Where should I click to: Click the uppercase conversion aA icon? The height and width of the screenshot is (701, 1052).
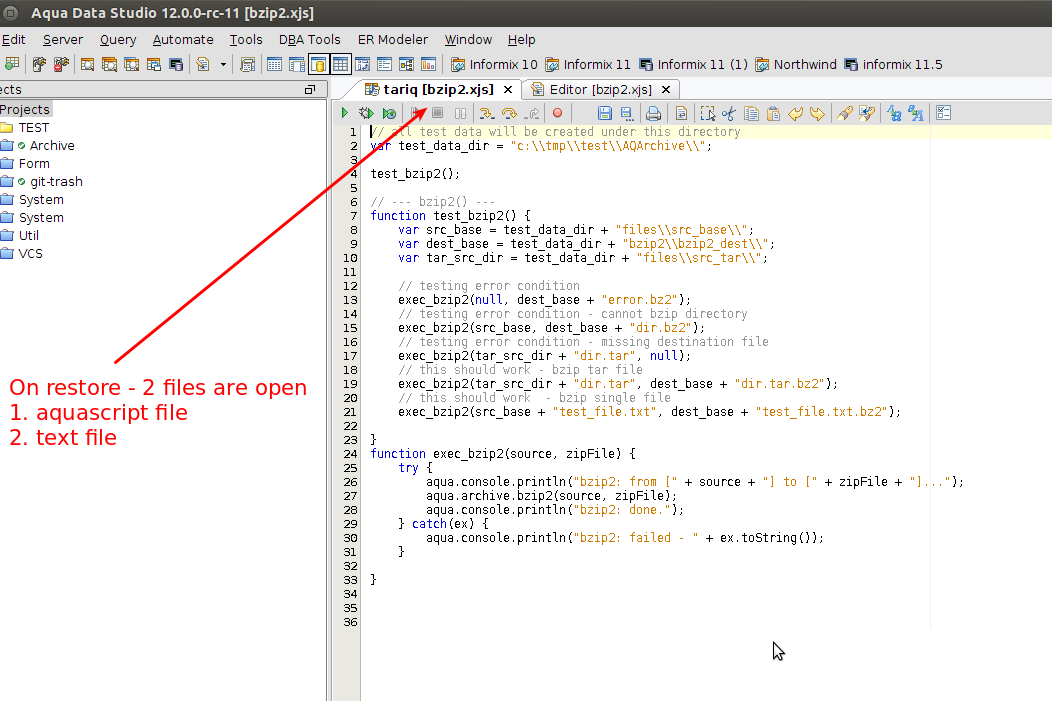click(916, 113)
